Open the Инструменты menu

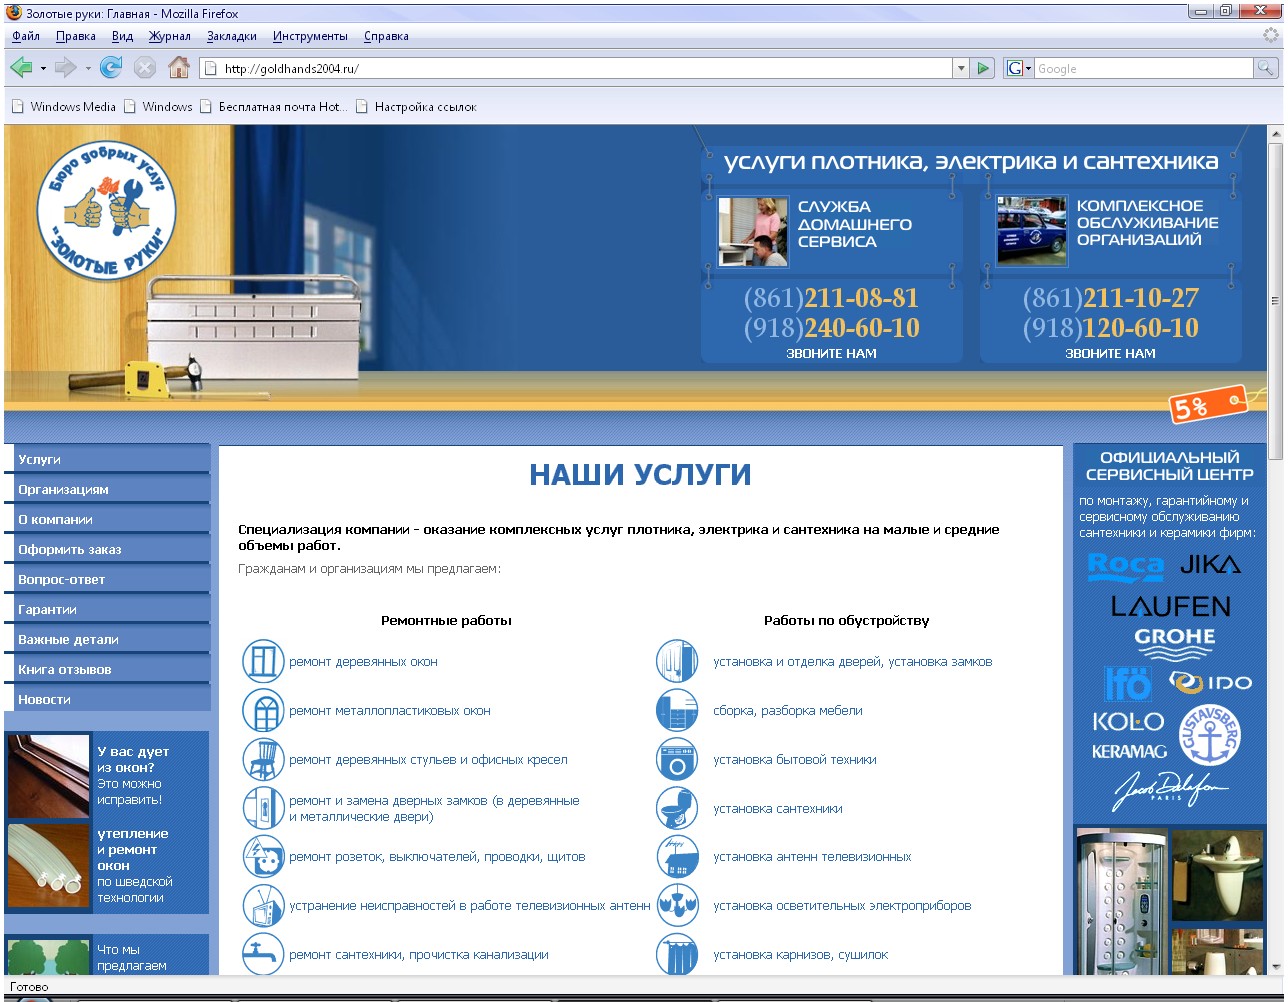[310, 35]
